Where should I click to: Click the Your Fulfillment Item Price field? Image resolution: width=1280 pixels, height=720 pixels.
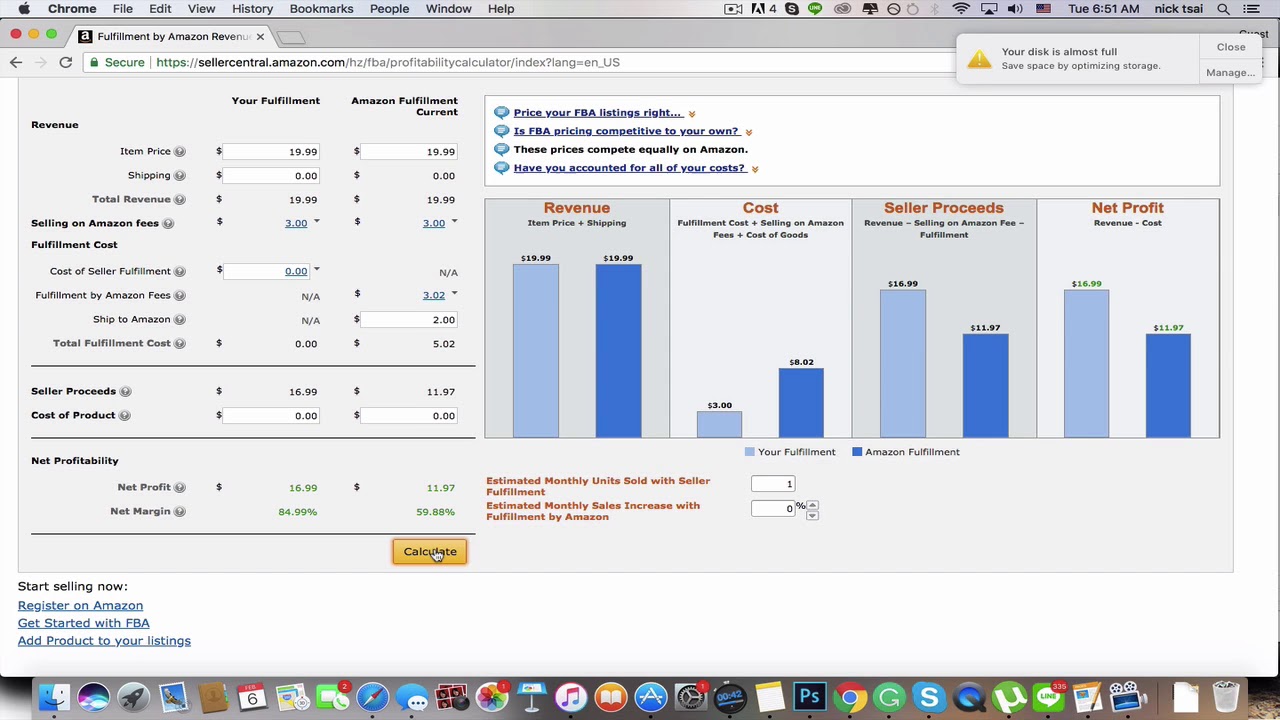tap(271, 152)
